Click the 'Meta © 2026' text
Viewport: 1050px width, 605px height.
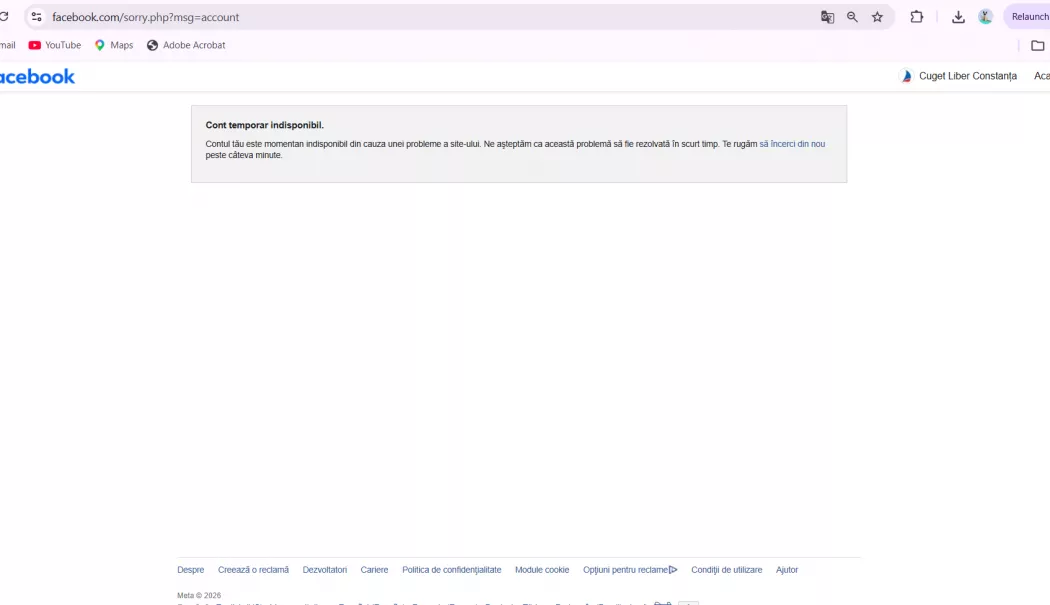point(199,596)
